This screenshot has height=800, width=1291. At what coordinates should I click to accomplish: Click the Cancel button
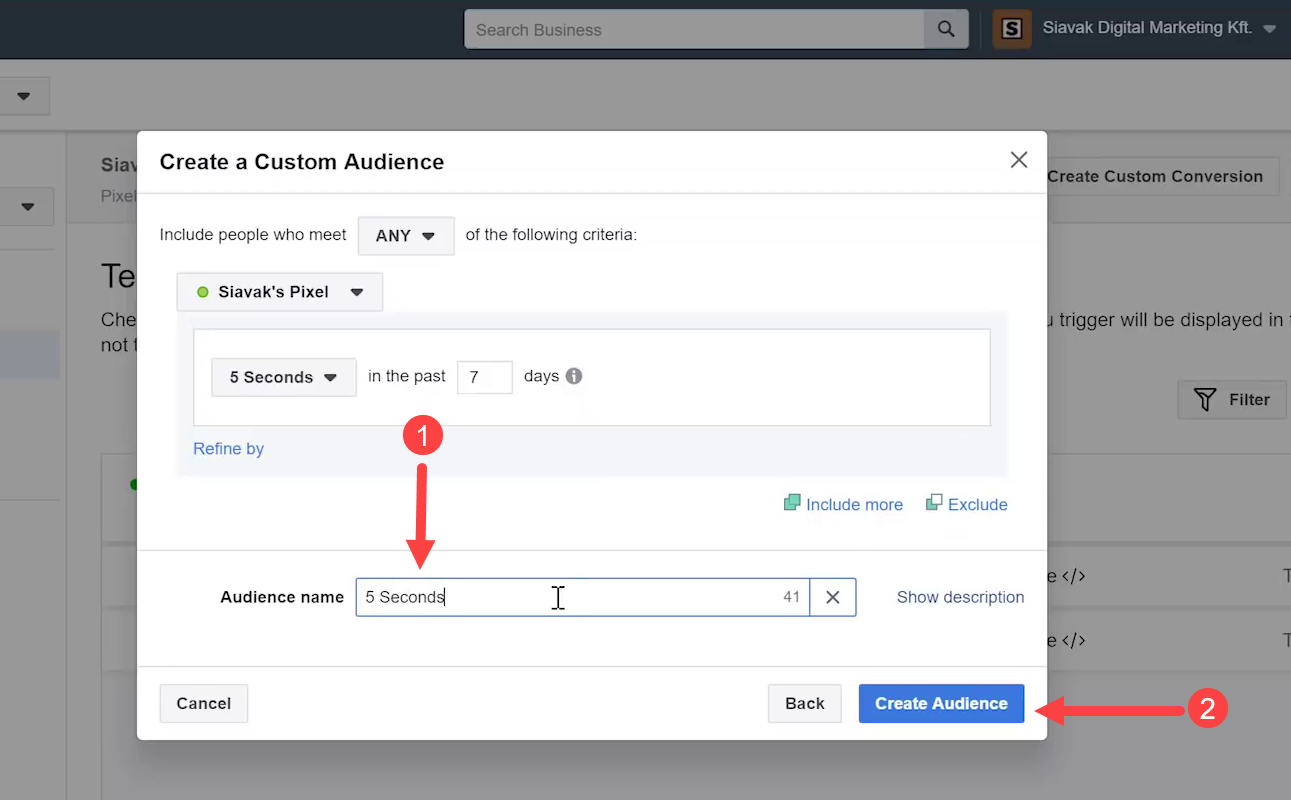[204, 703]
